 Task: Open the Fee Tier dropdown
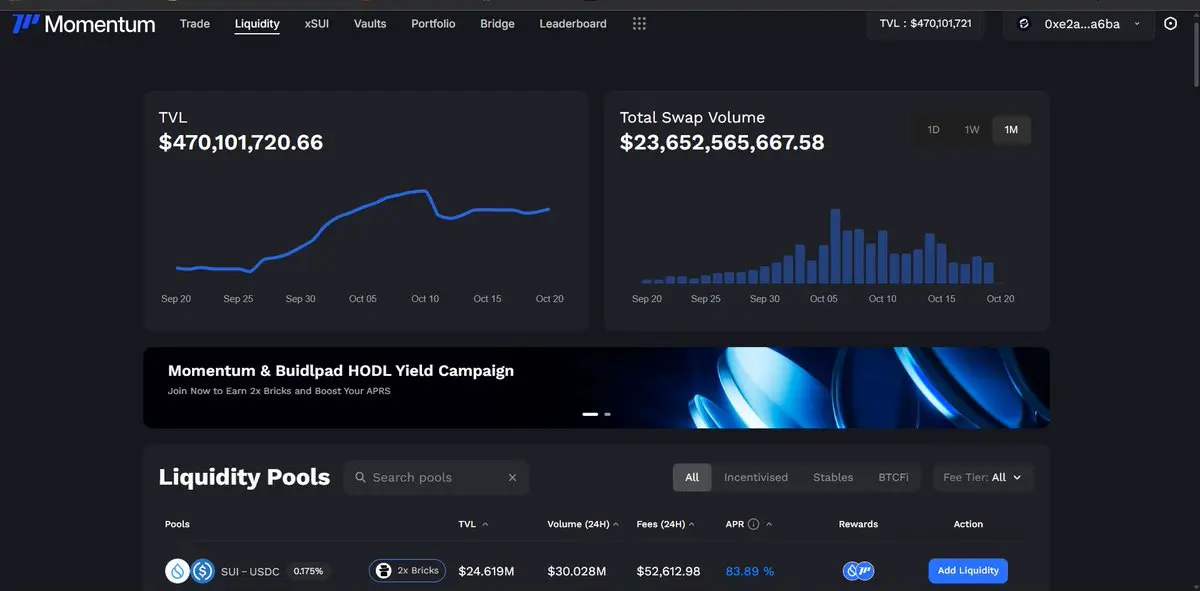click(983, 478)
